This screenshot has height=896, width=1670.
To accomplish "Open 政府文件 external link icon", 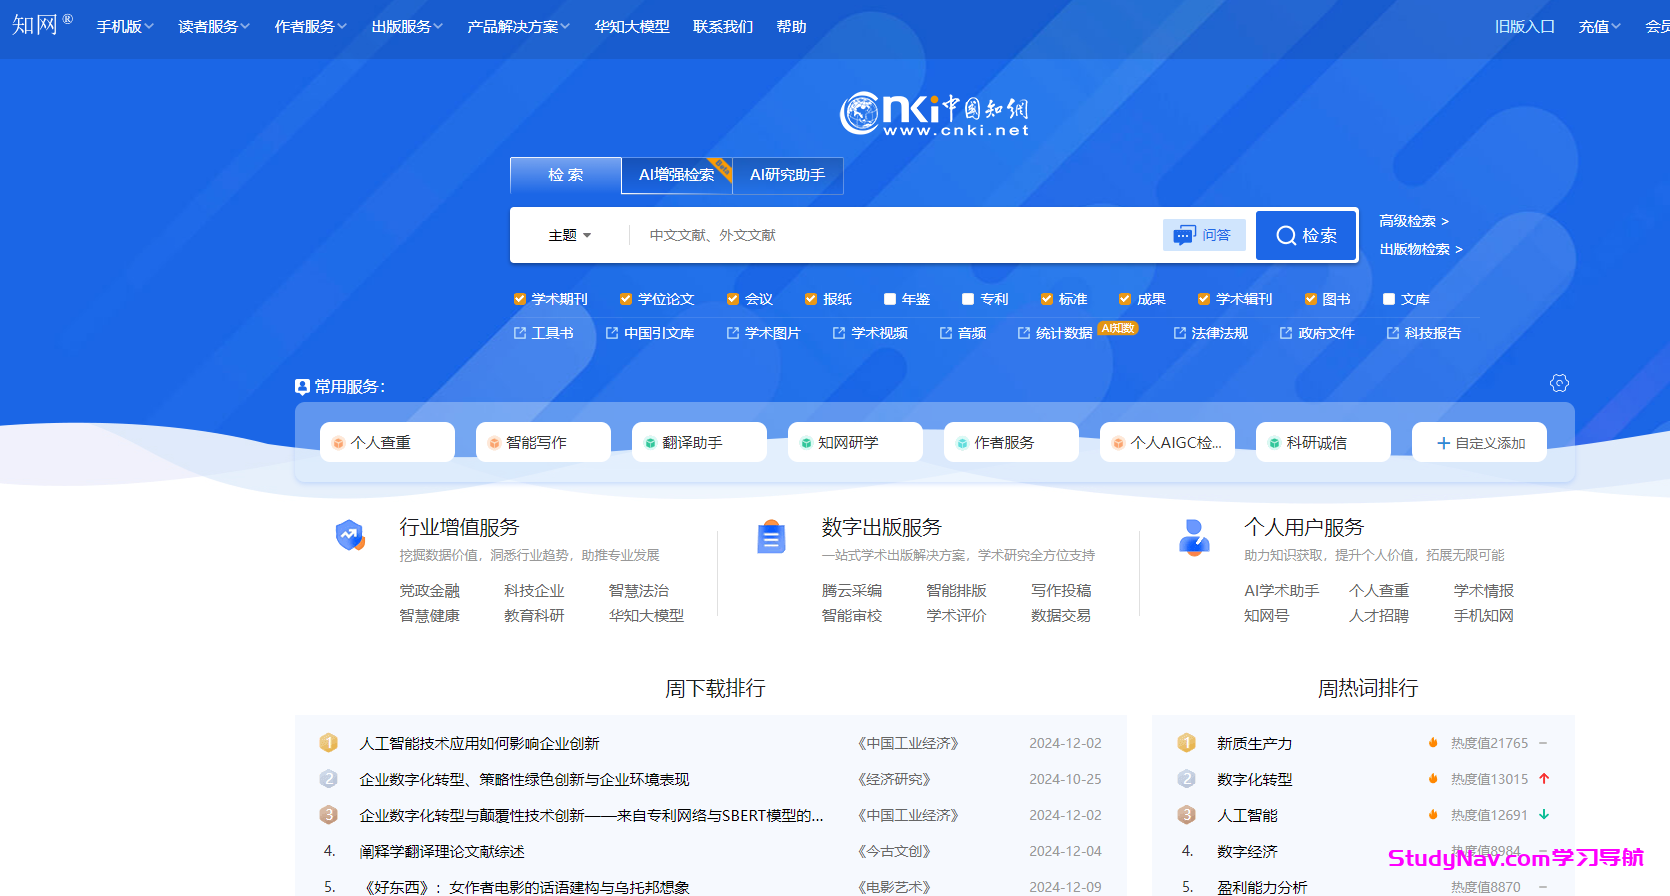I will tap(1286, 333).
